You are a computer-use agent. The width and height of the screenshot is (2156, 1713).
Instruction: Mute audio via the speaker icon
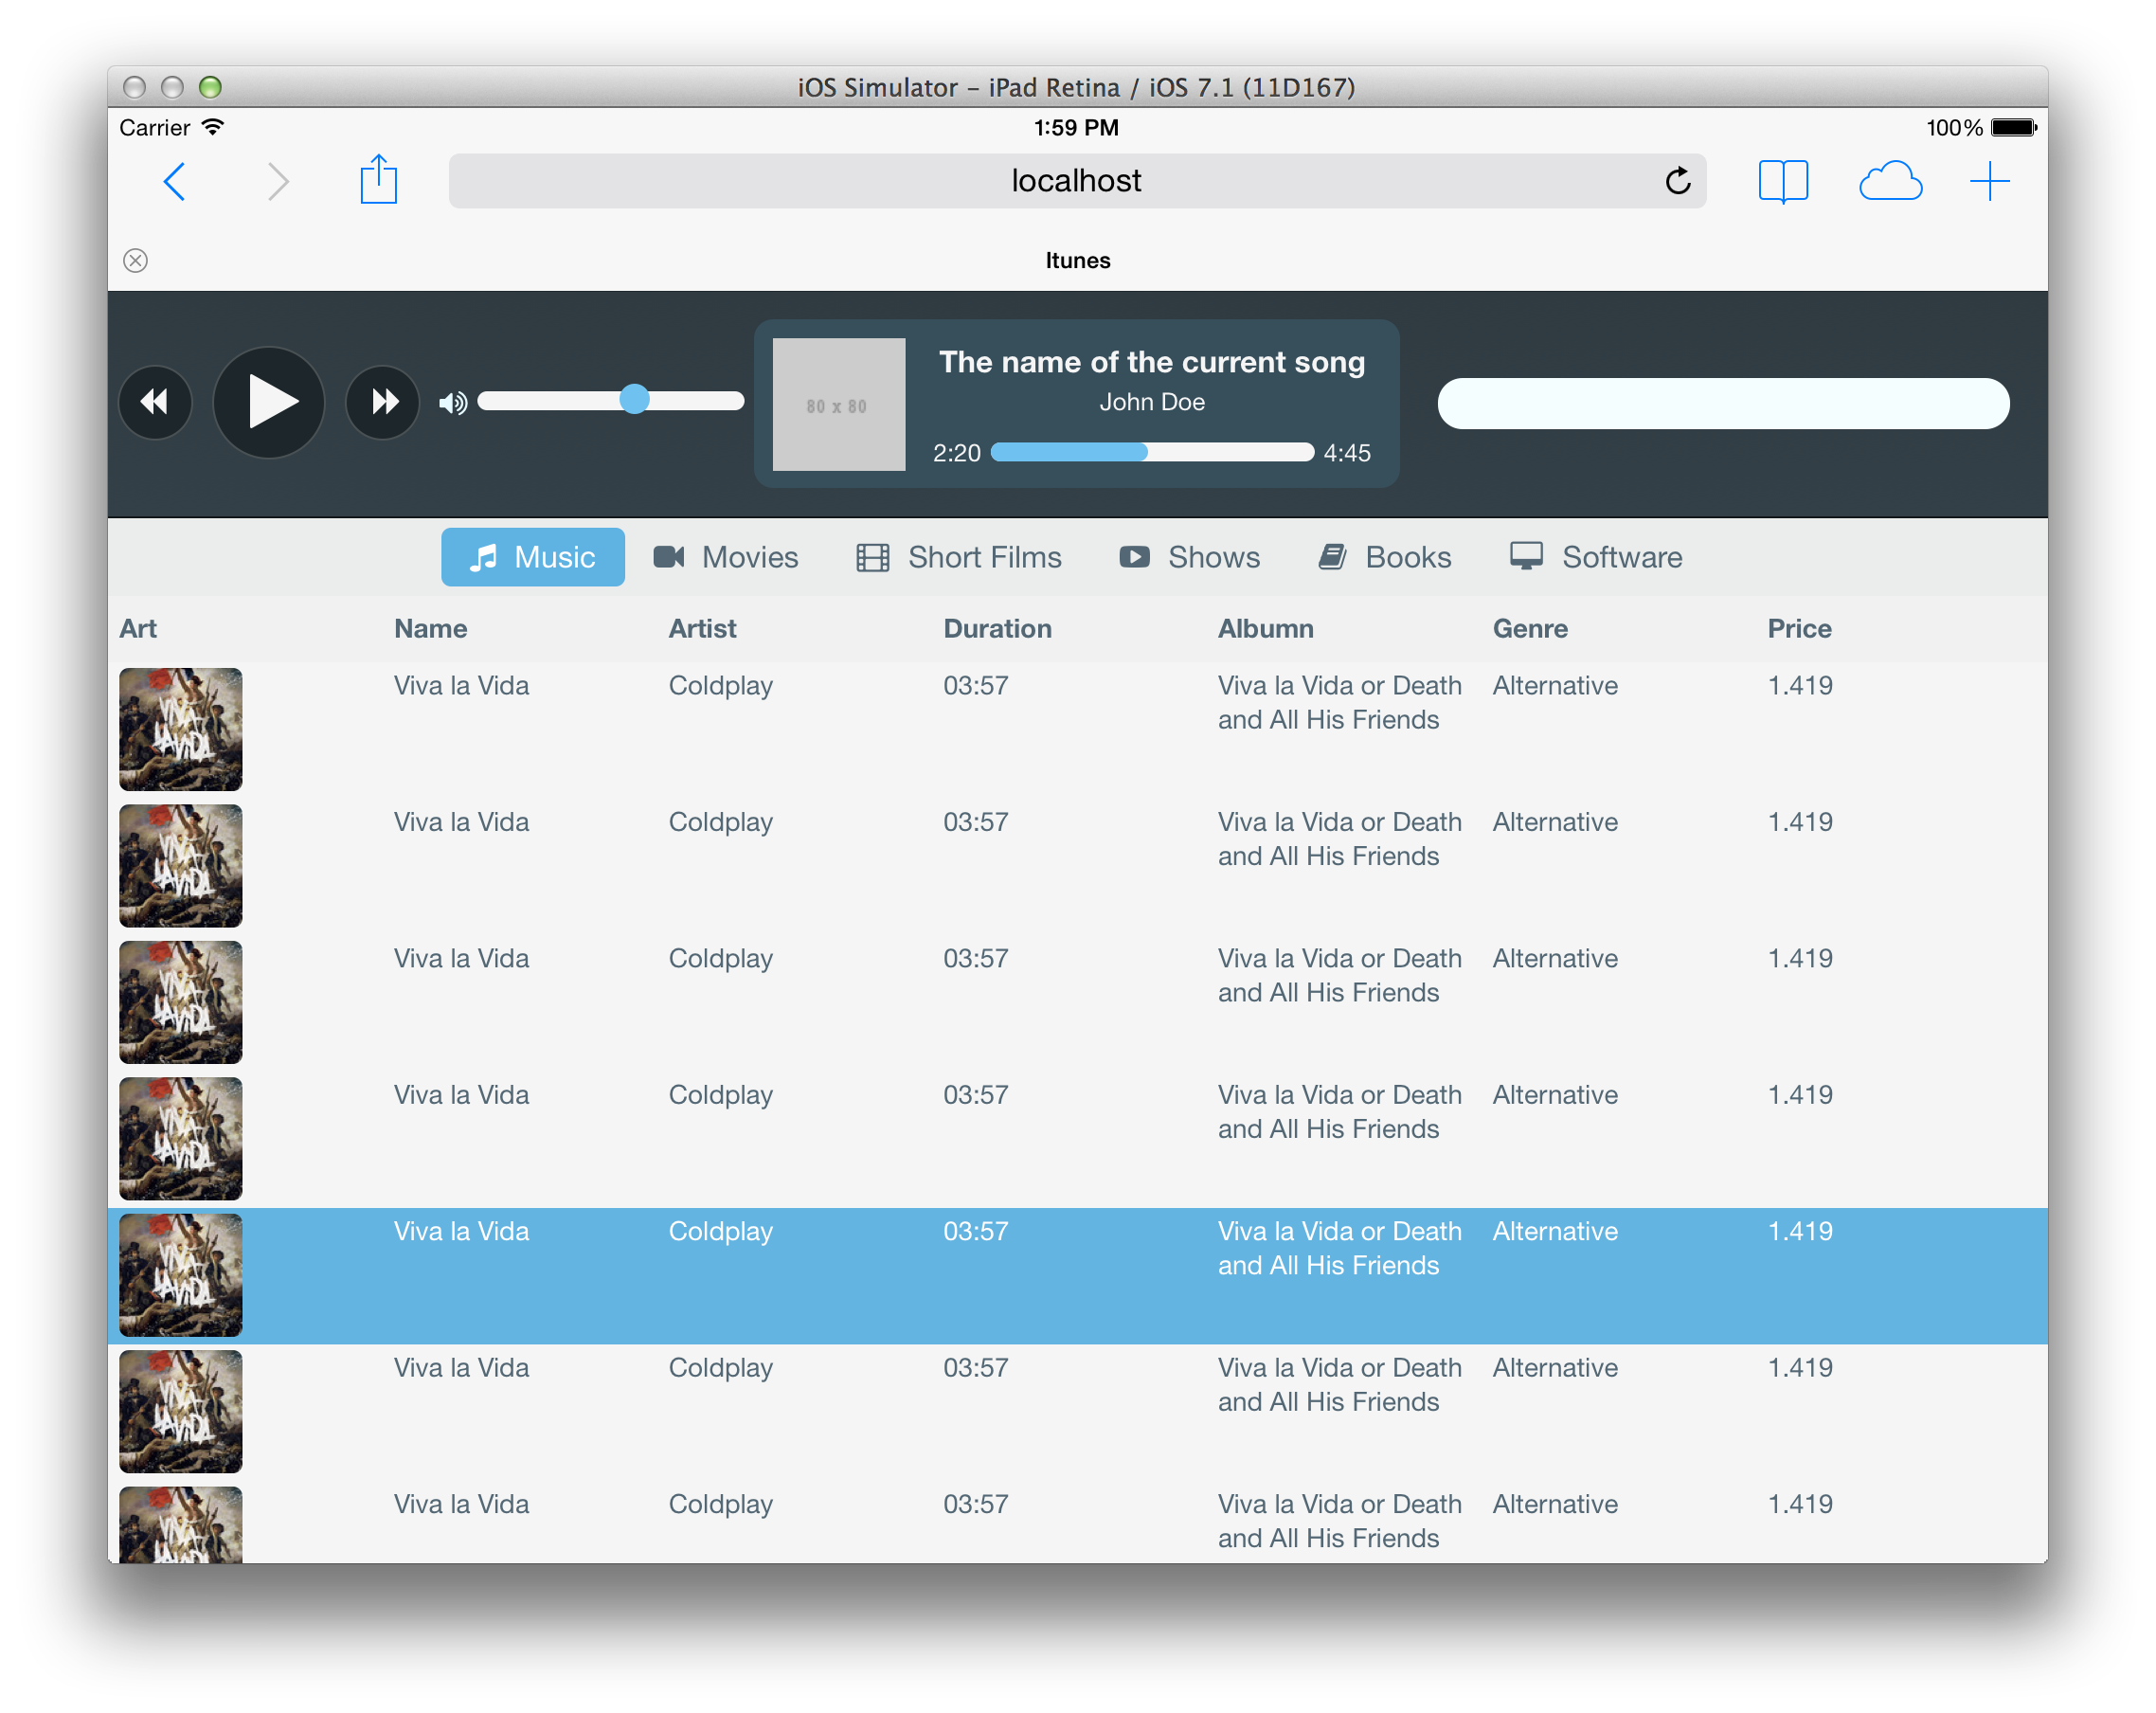453,403
